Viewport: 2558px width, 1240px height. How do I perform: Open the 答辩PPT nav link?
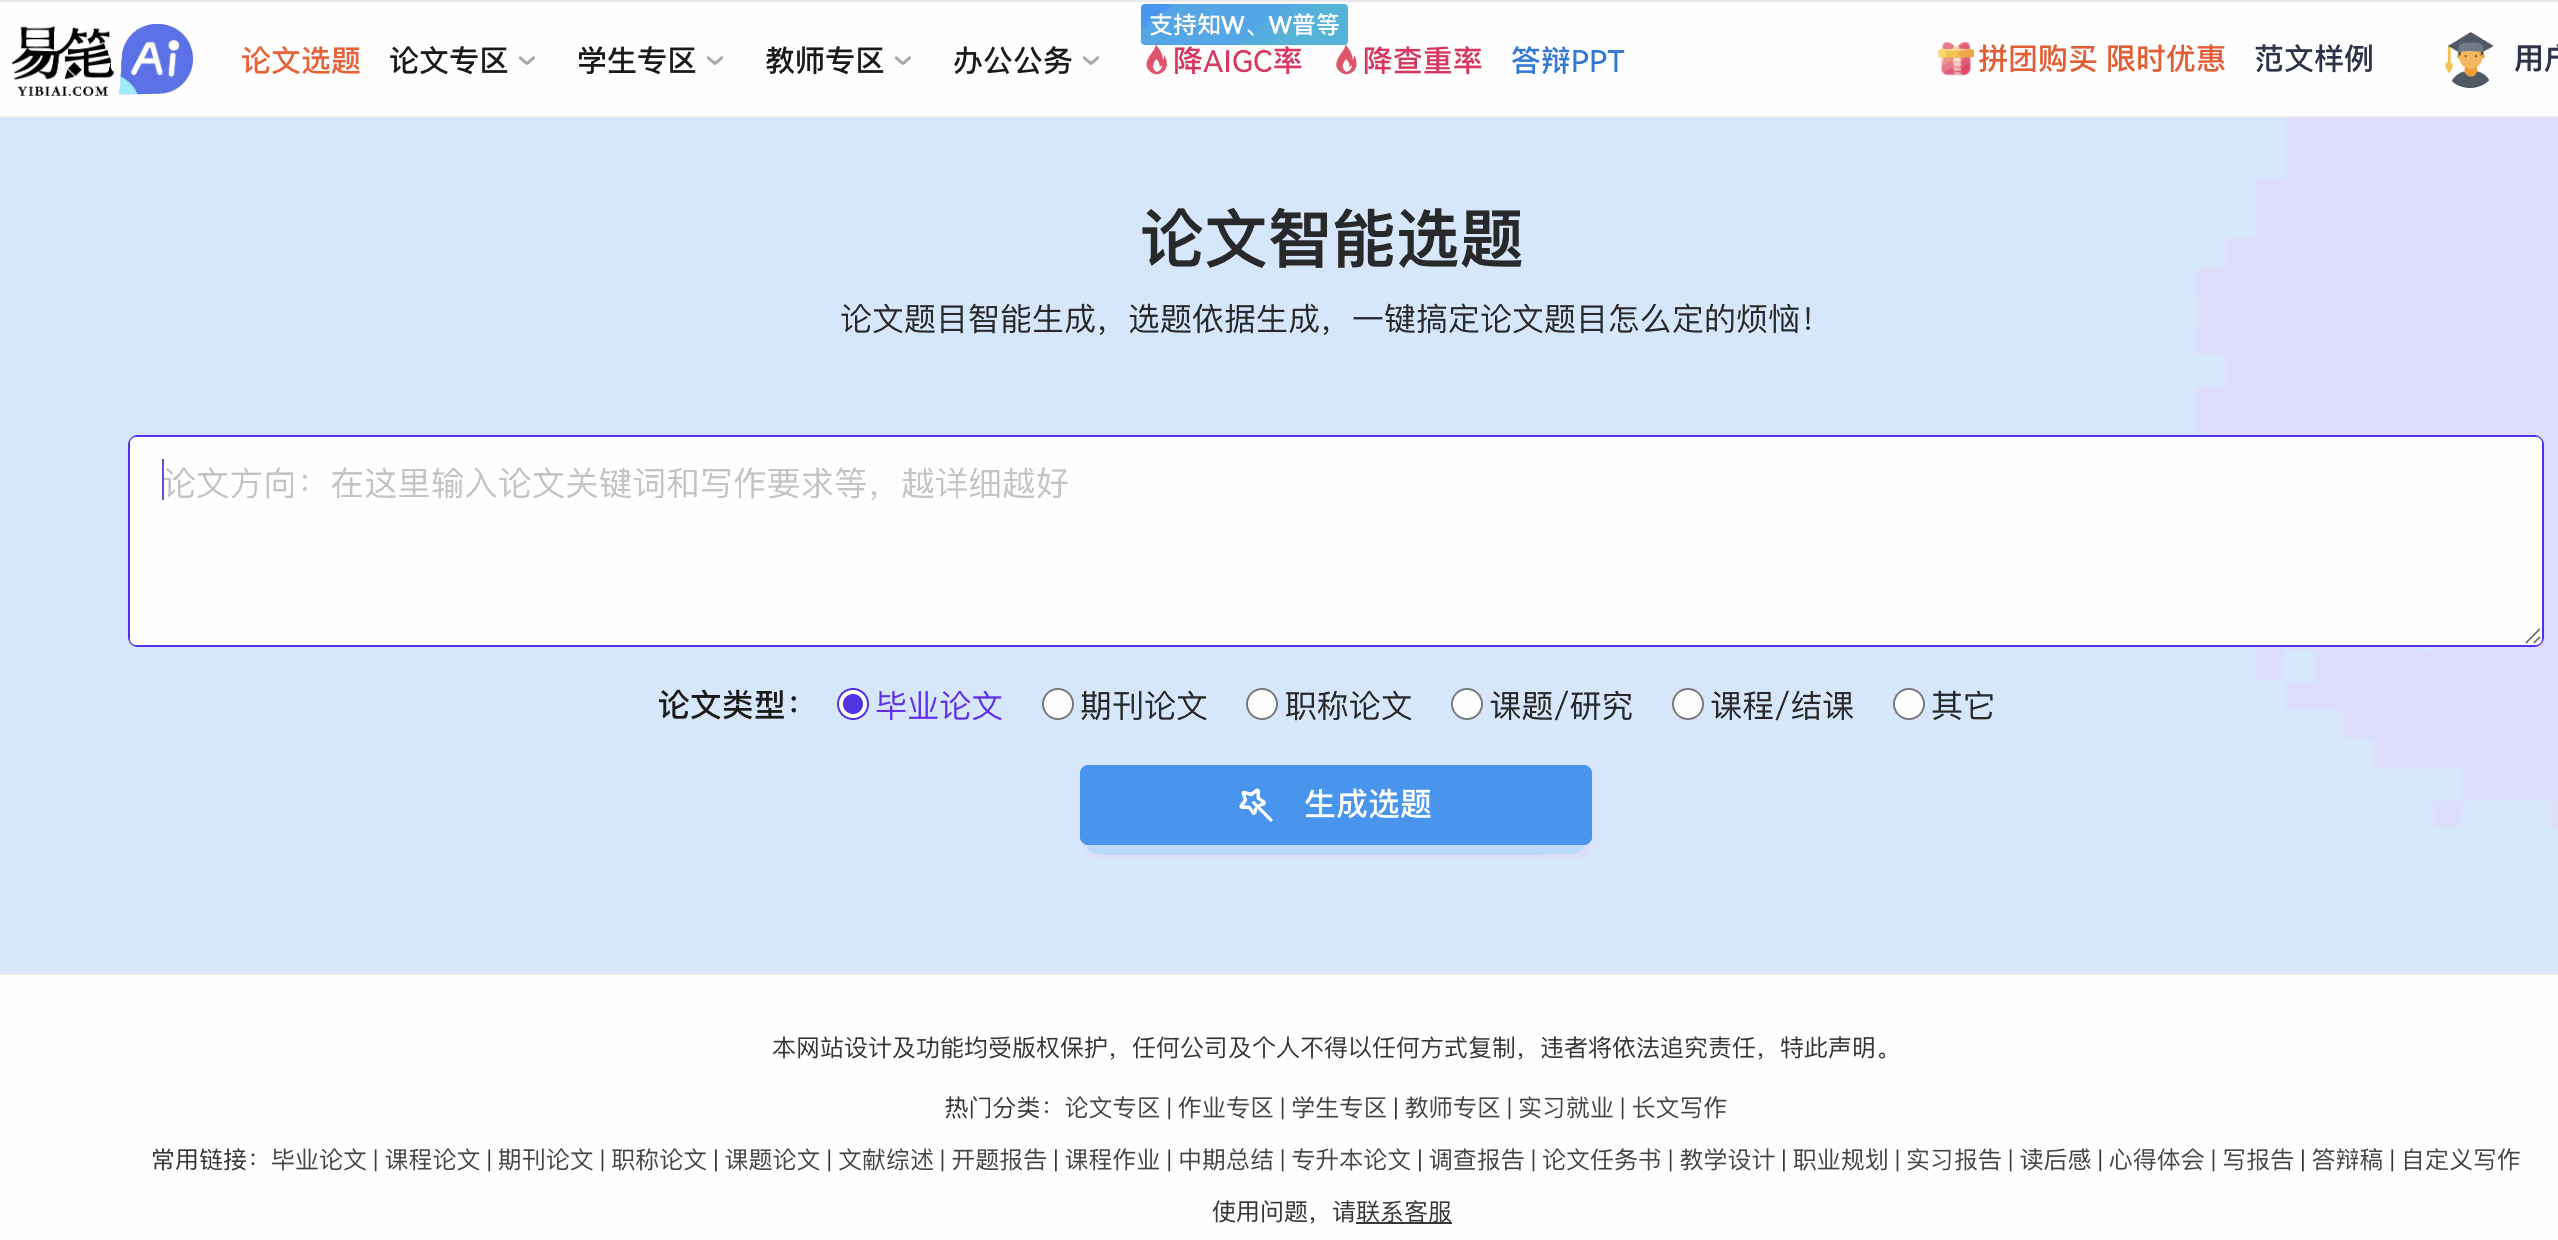click(1567, 61)
